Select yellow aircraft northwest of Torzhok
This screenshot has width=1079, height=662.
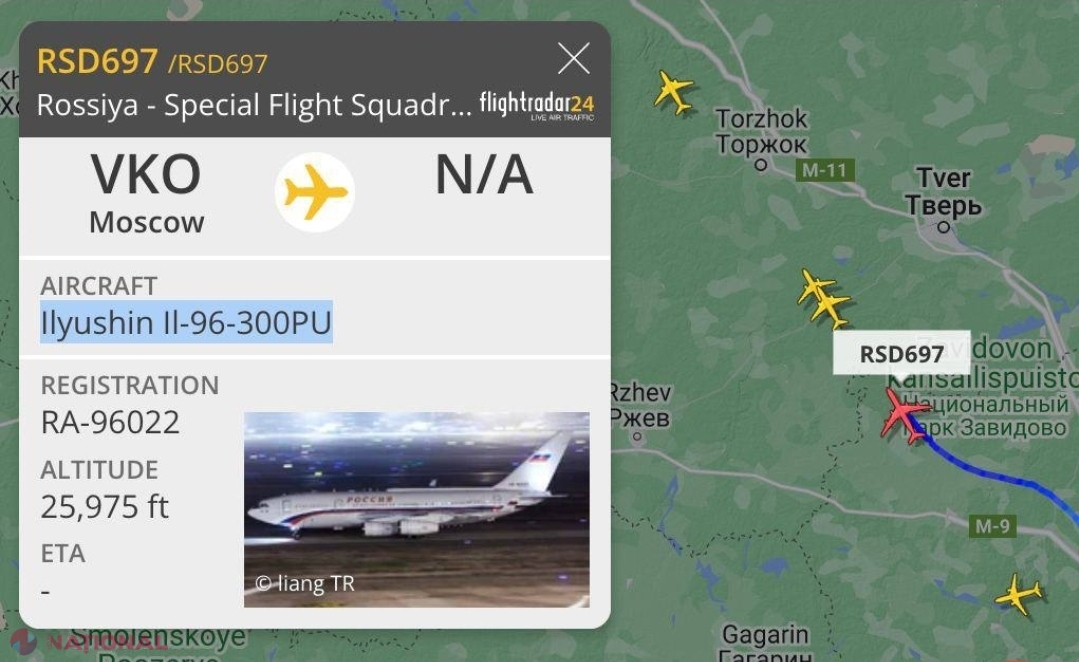pyautogui.click(x=674, y=92)
